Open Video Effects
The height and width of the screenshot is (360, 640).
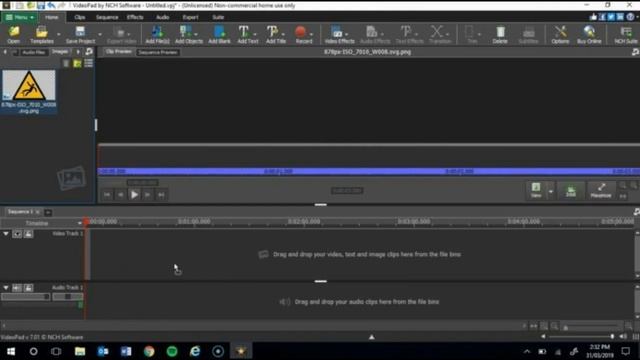tap(339, 34)
